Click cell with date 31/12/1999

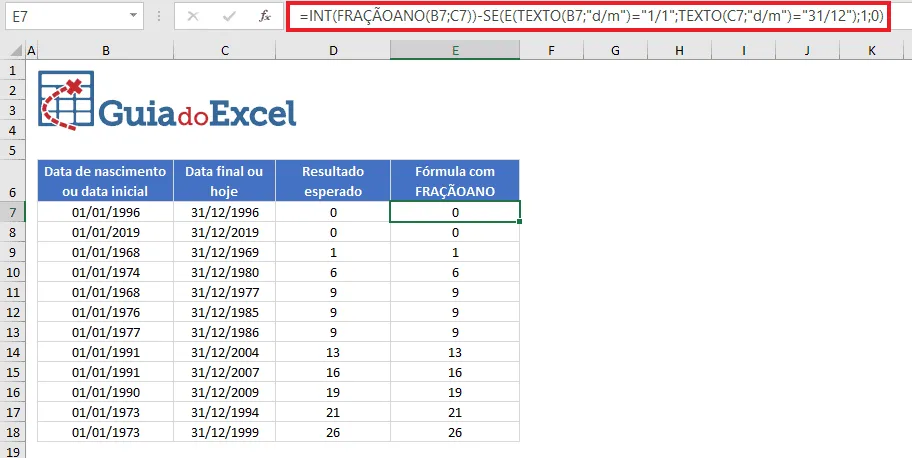[x=225, y=432]
